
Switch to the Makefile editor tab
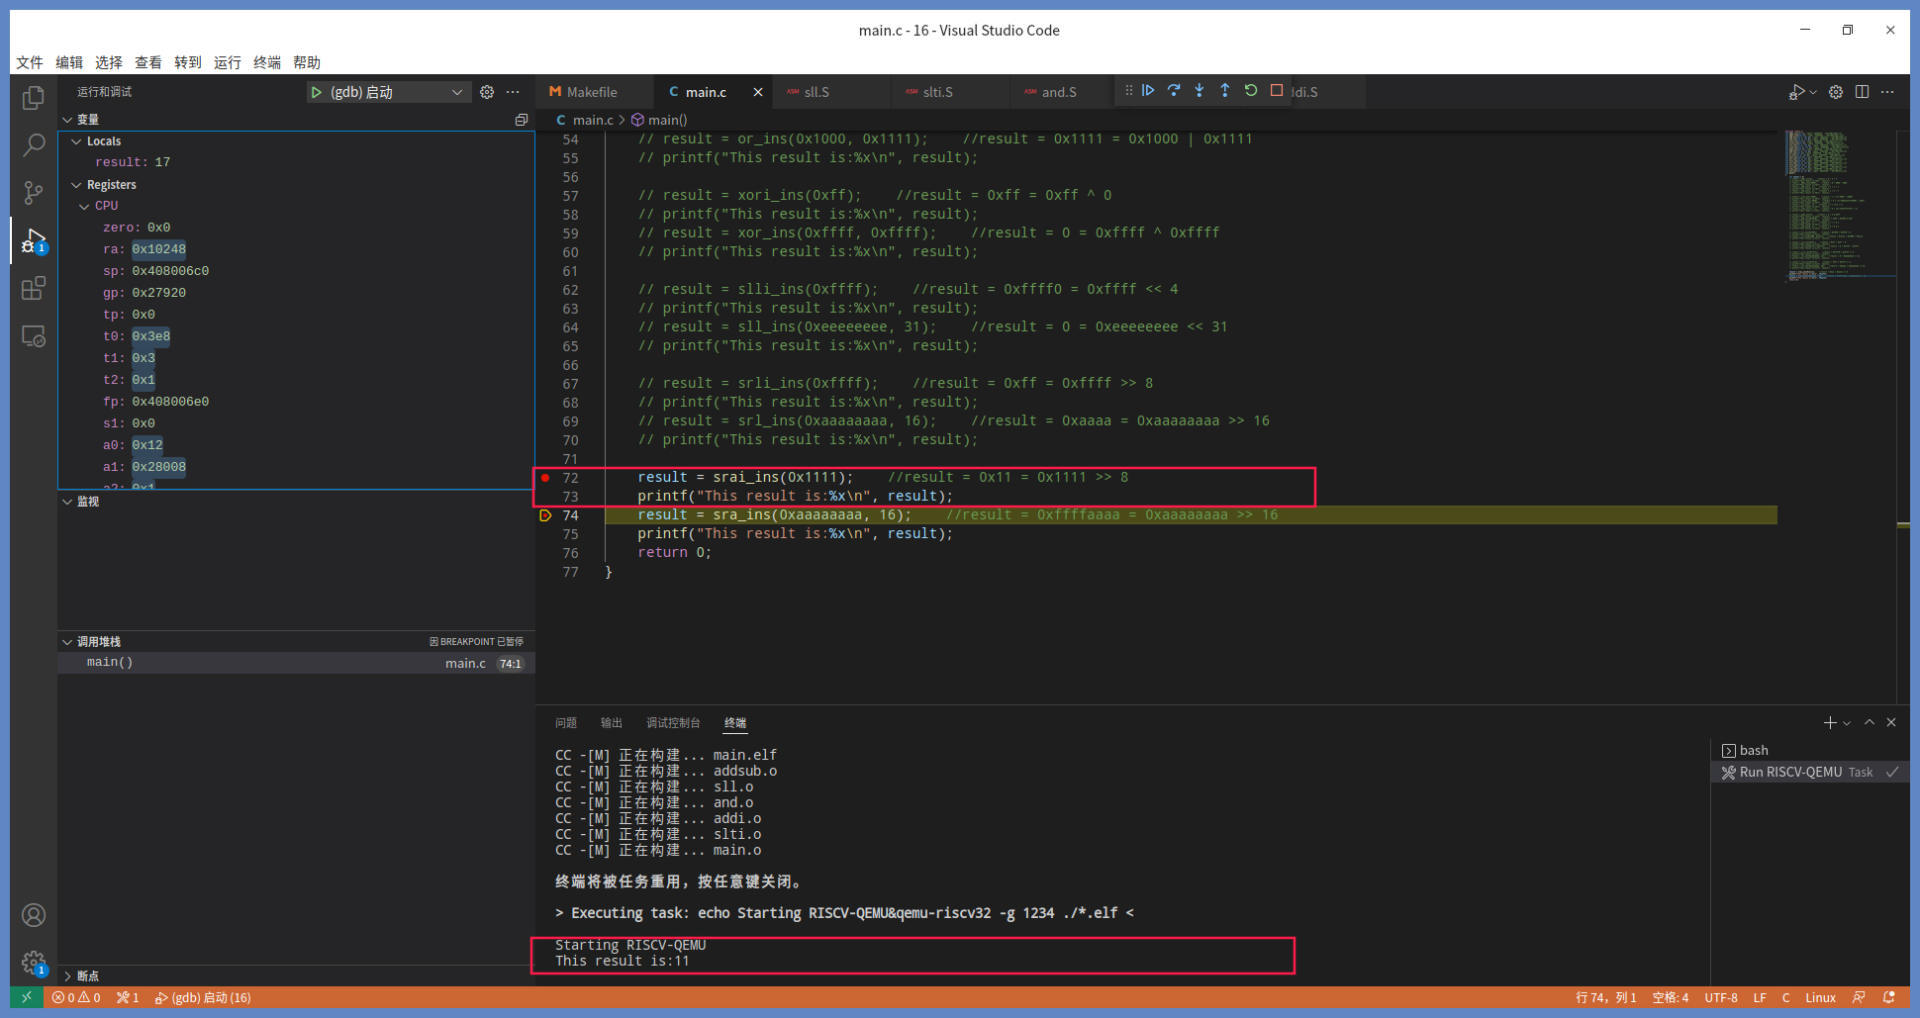click(590, 92)
